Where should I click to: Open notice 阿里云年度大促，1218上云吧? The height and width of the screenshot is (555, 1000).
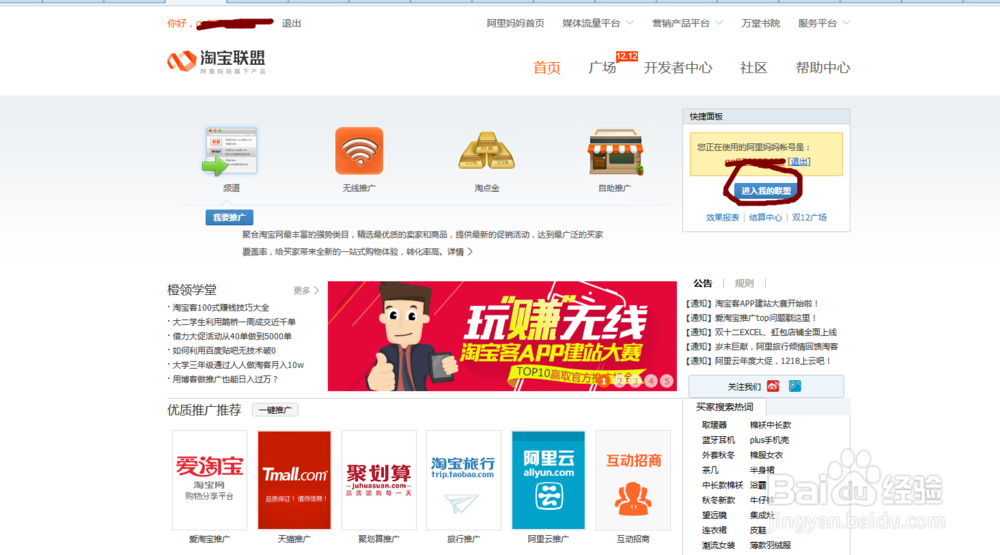click(758, 361)
